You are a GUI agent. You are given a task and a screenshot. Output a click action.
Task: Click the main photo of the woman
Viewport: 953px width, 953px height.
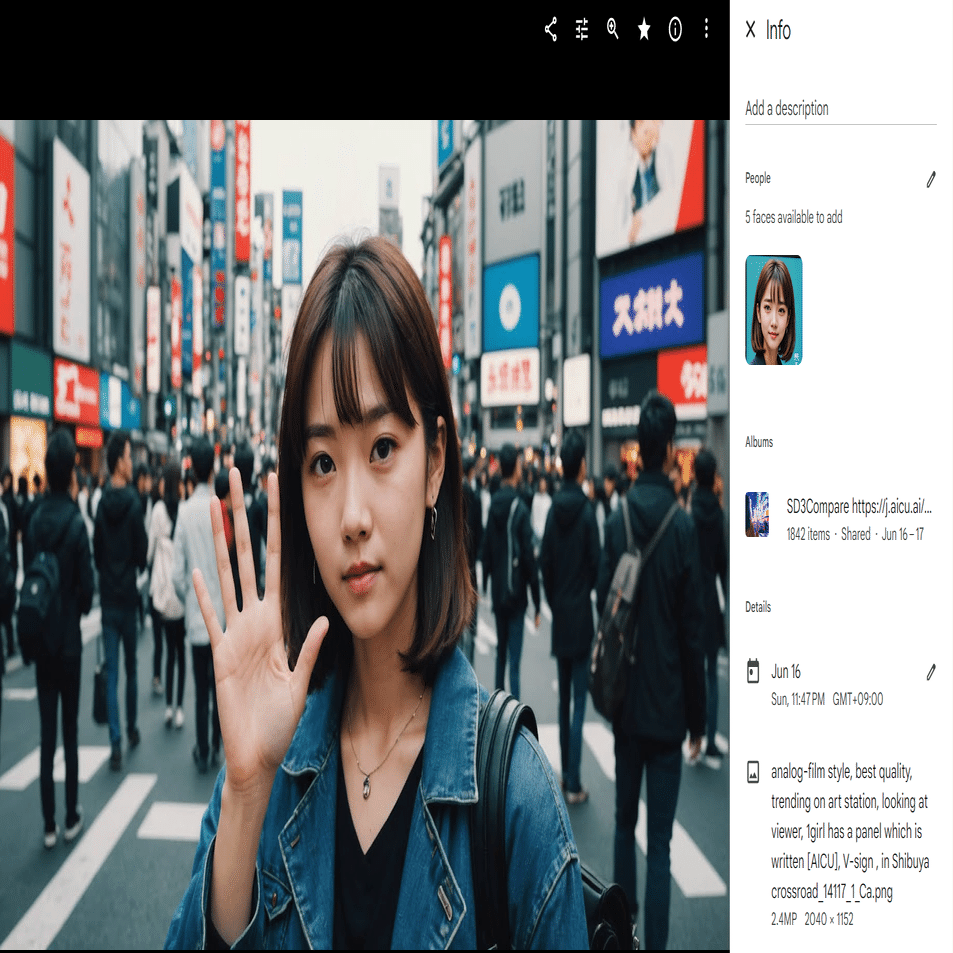[x=365, y=535]
